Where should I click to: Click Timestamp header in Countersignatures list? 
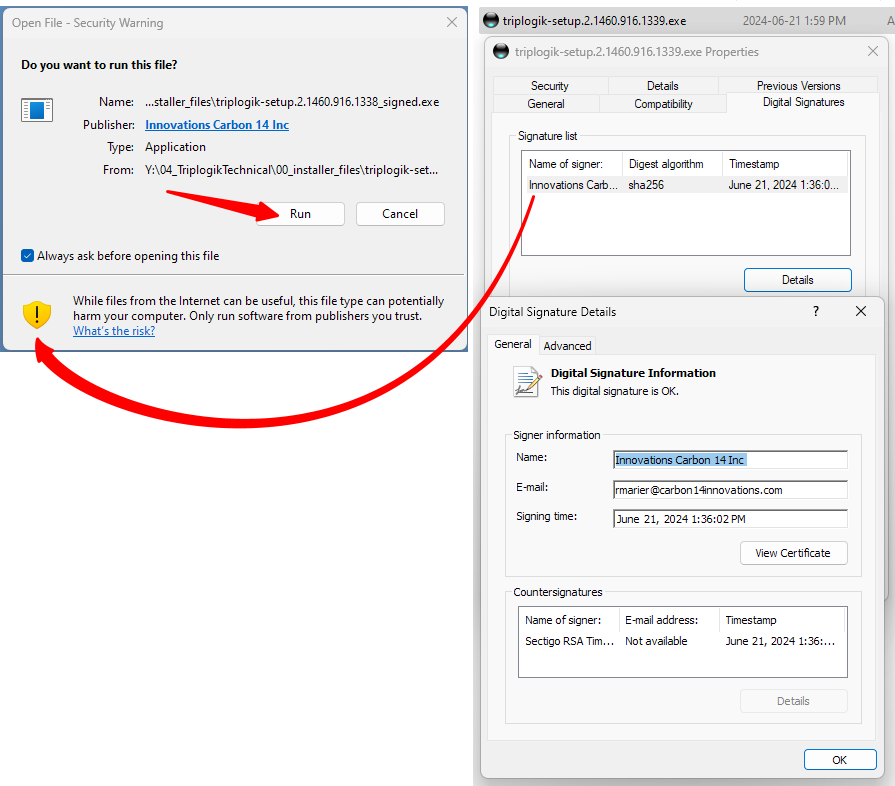click(x=782, y=620)
